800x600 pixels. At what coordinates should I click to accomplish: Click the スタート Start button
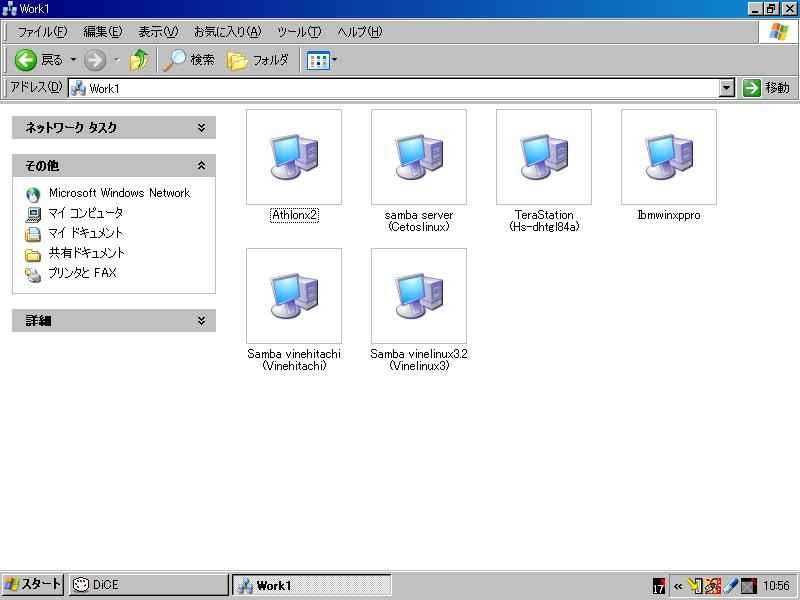click(x=33, y=585)
